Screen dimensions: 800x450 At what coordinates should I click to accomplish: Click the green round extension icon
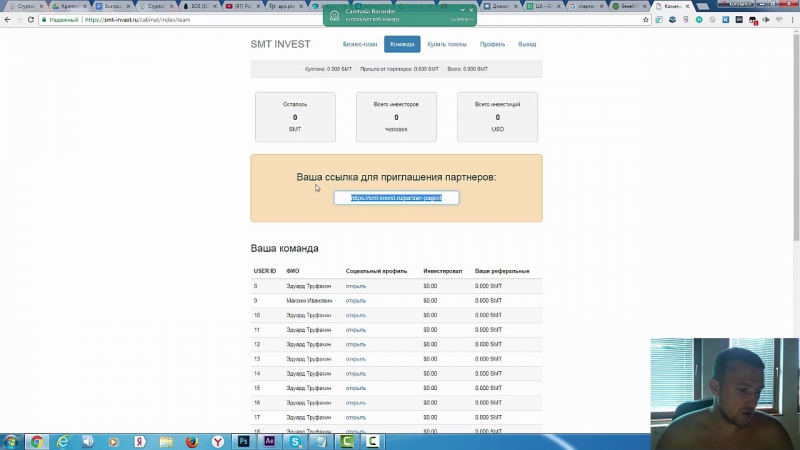coord(699,19)
